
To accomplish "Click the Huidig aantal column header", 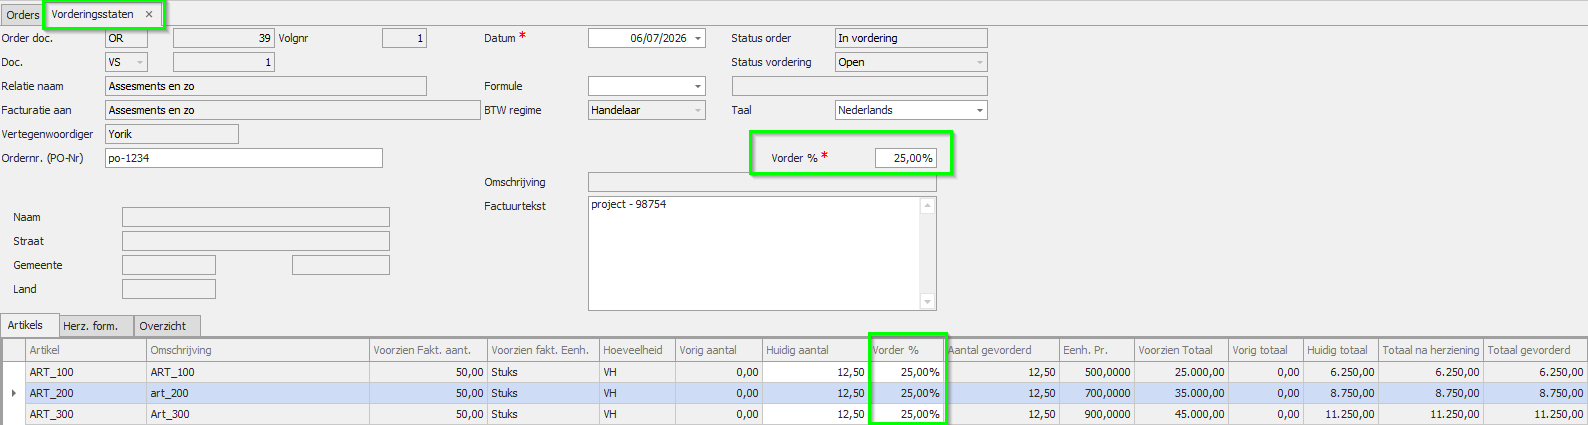I will click(x=815, y=350).
